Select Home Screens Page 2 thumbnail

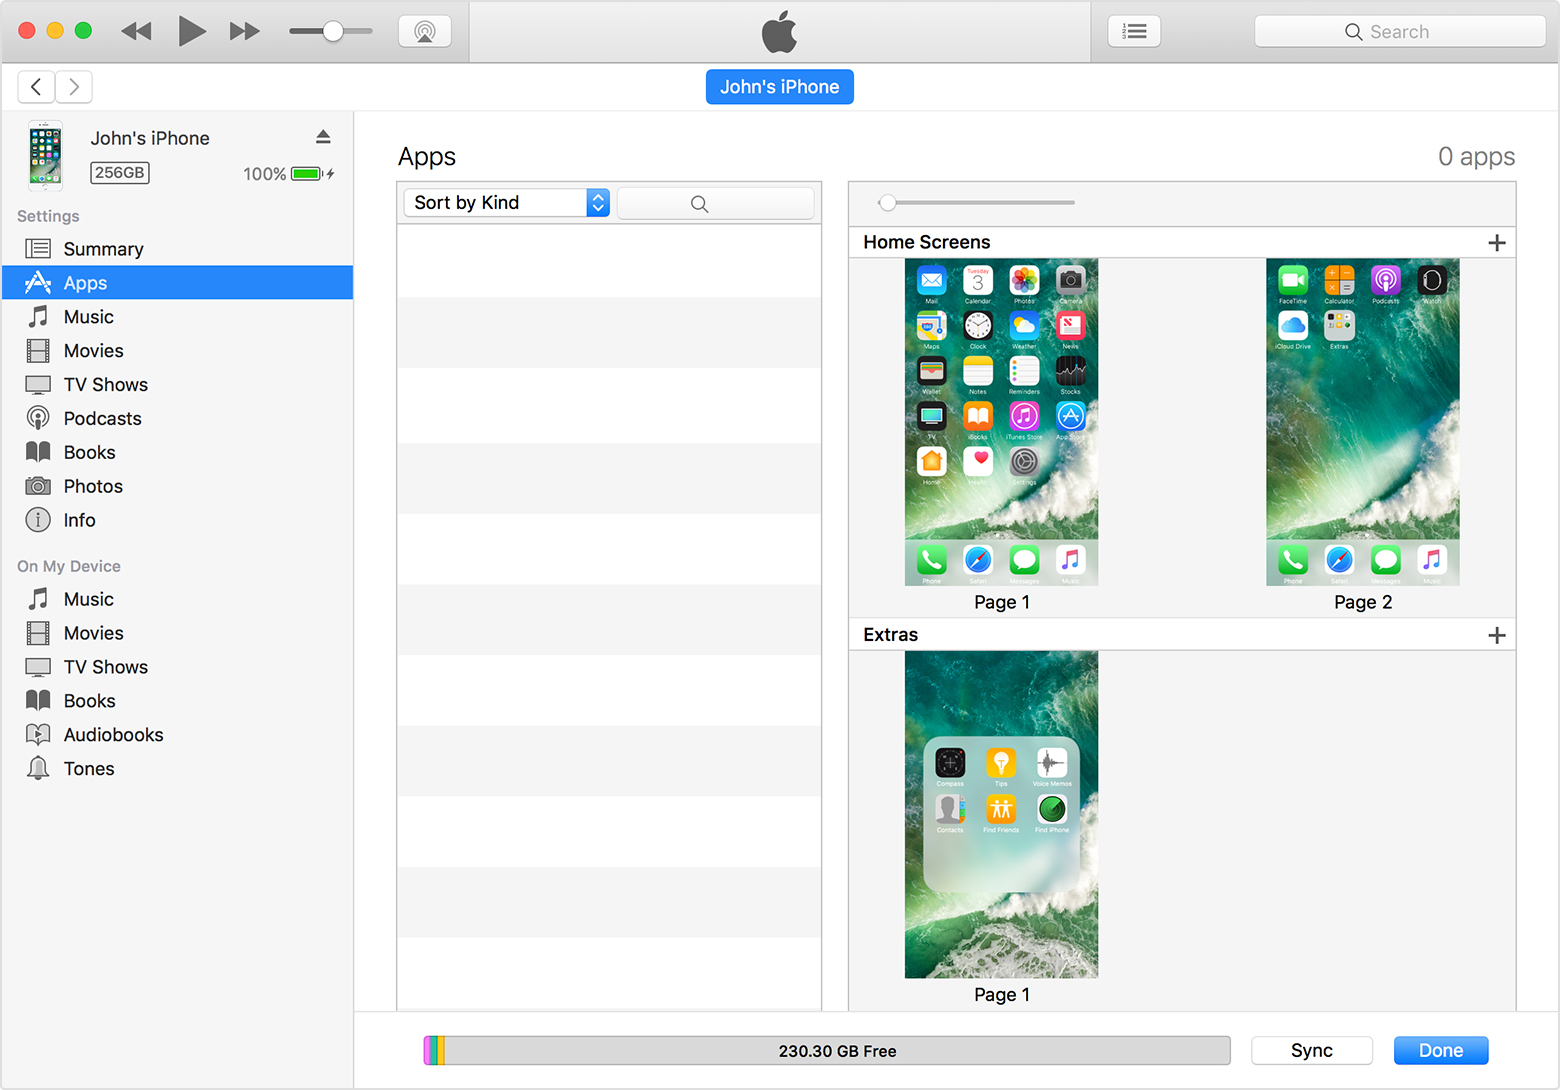pos(1363,422)
